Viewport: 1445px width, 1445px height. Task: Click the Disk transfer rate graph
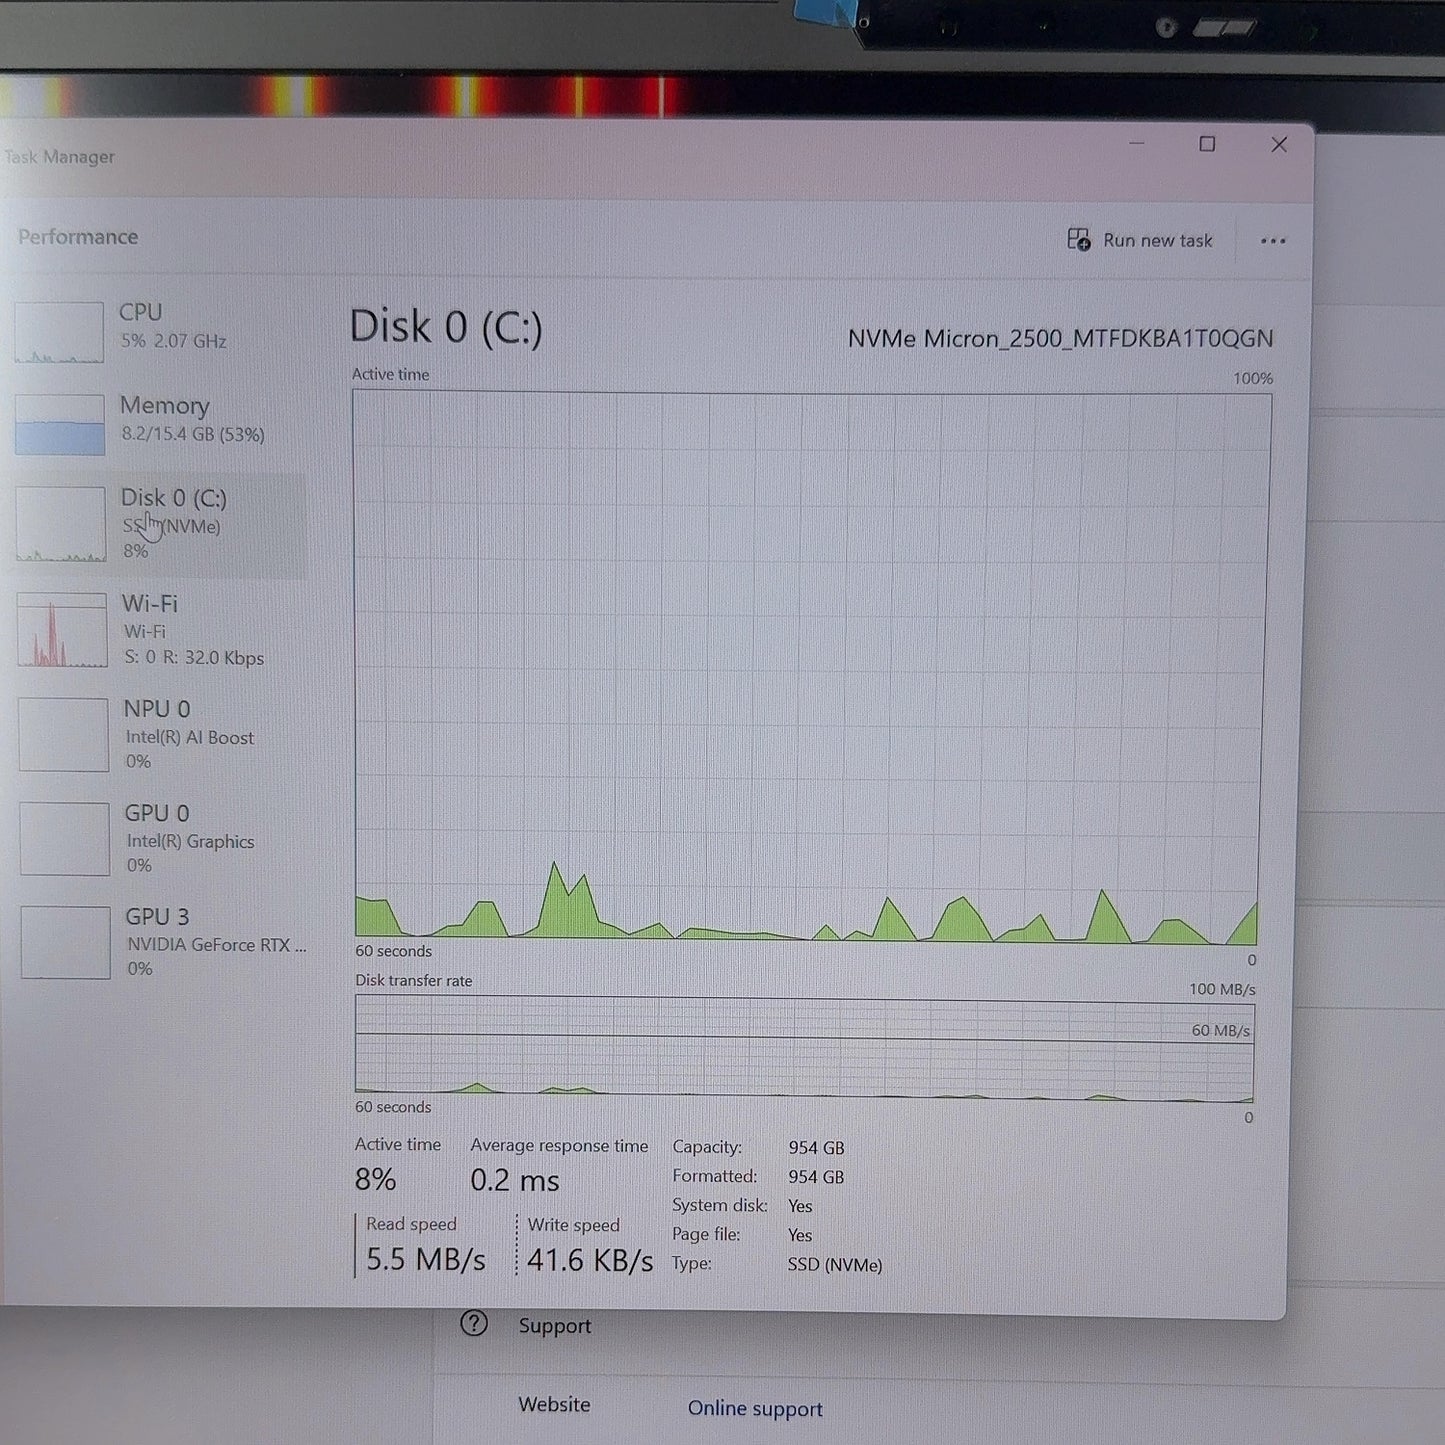click(804, 1049)
